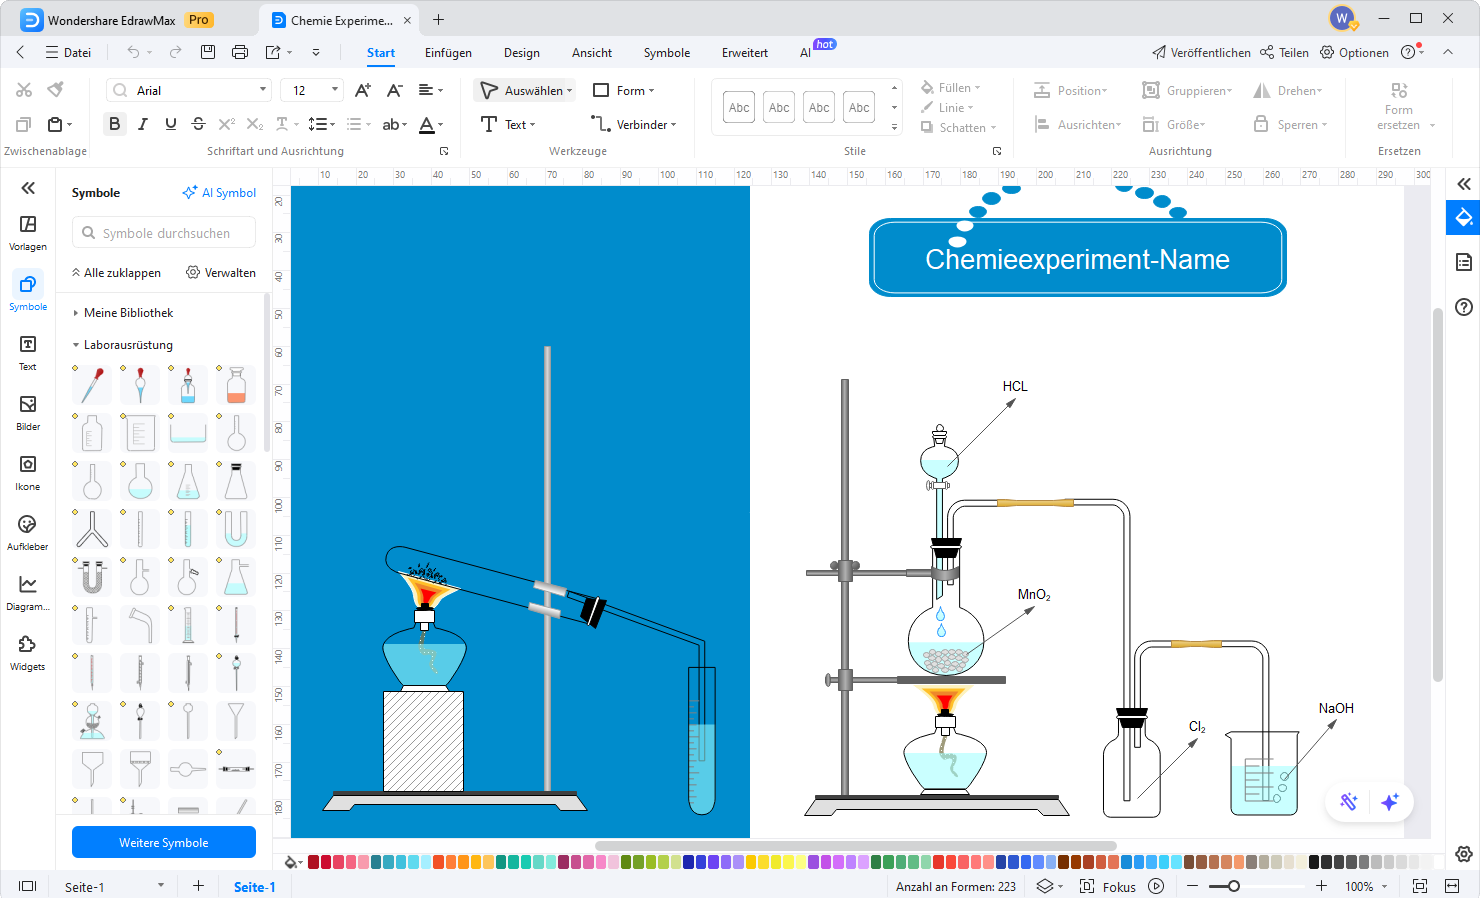1480x898 pixels.
Task: Open the Widgets panel in sidebar
Action: [28, 652]
